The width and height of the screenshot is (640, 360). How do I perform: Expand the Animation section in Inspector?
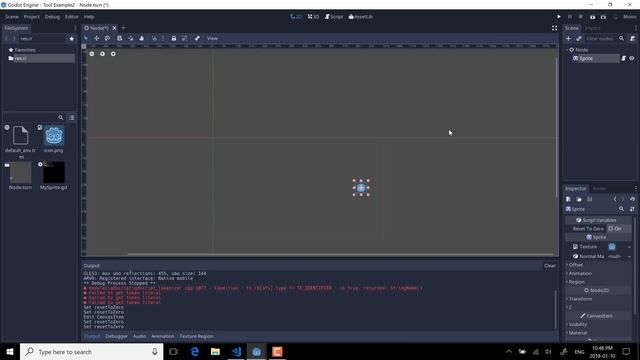[579, 273]
